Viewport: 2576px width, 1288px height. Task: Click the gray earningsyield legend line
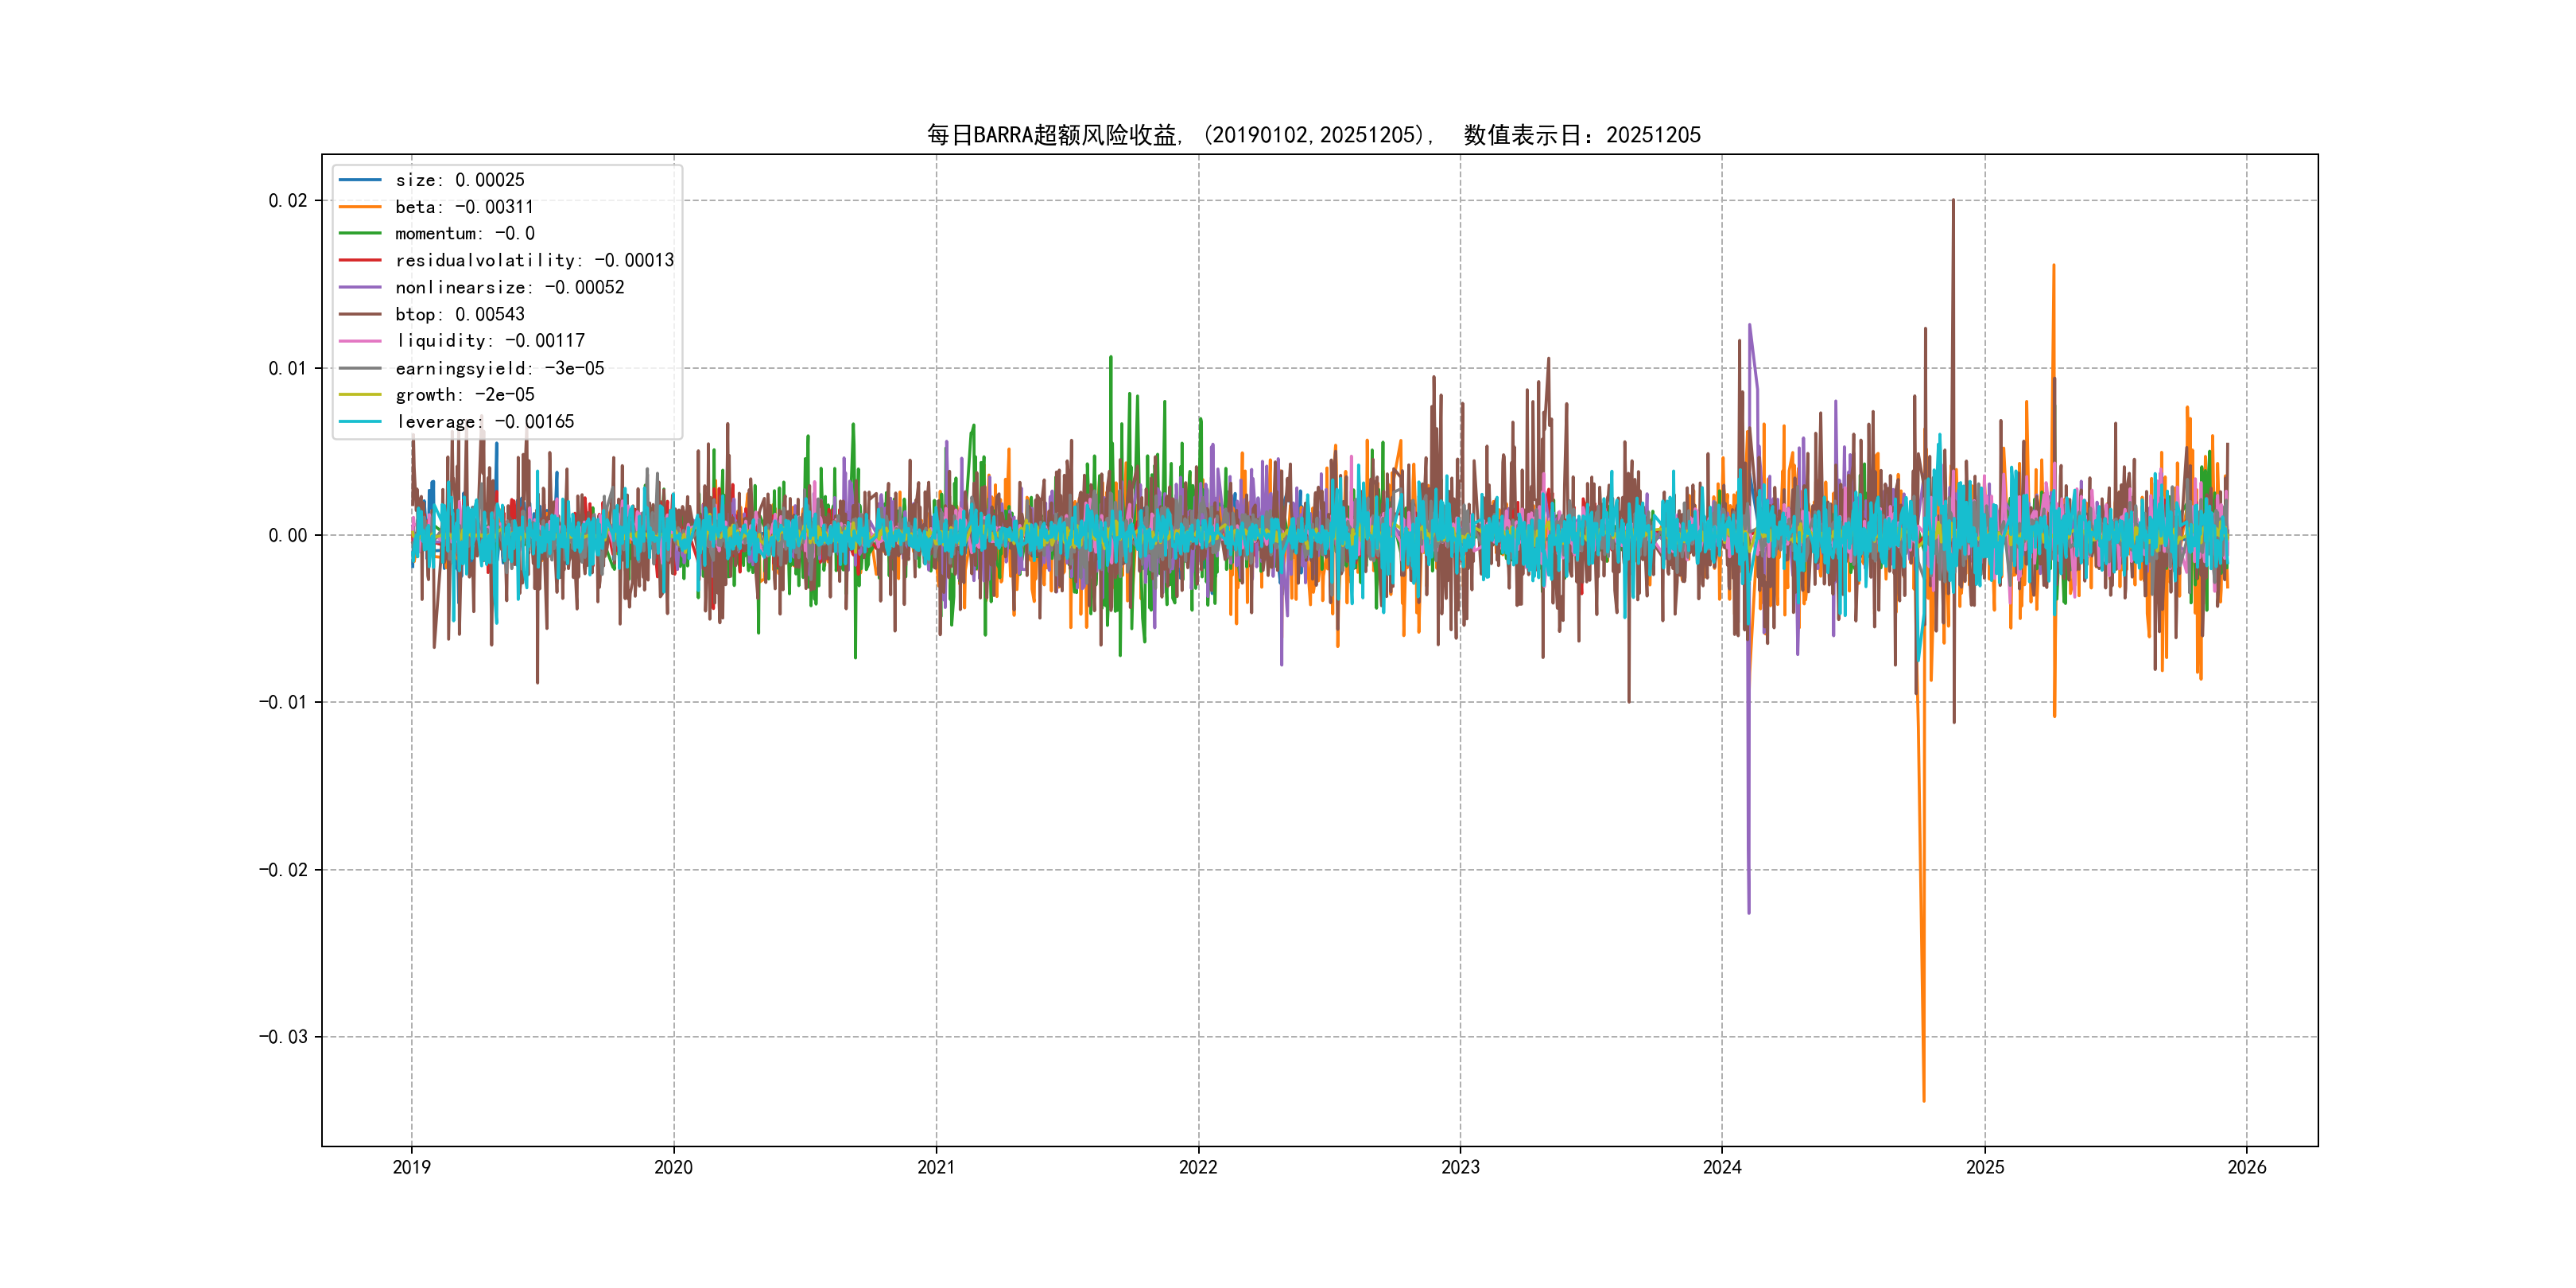[360, 368]
